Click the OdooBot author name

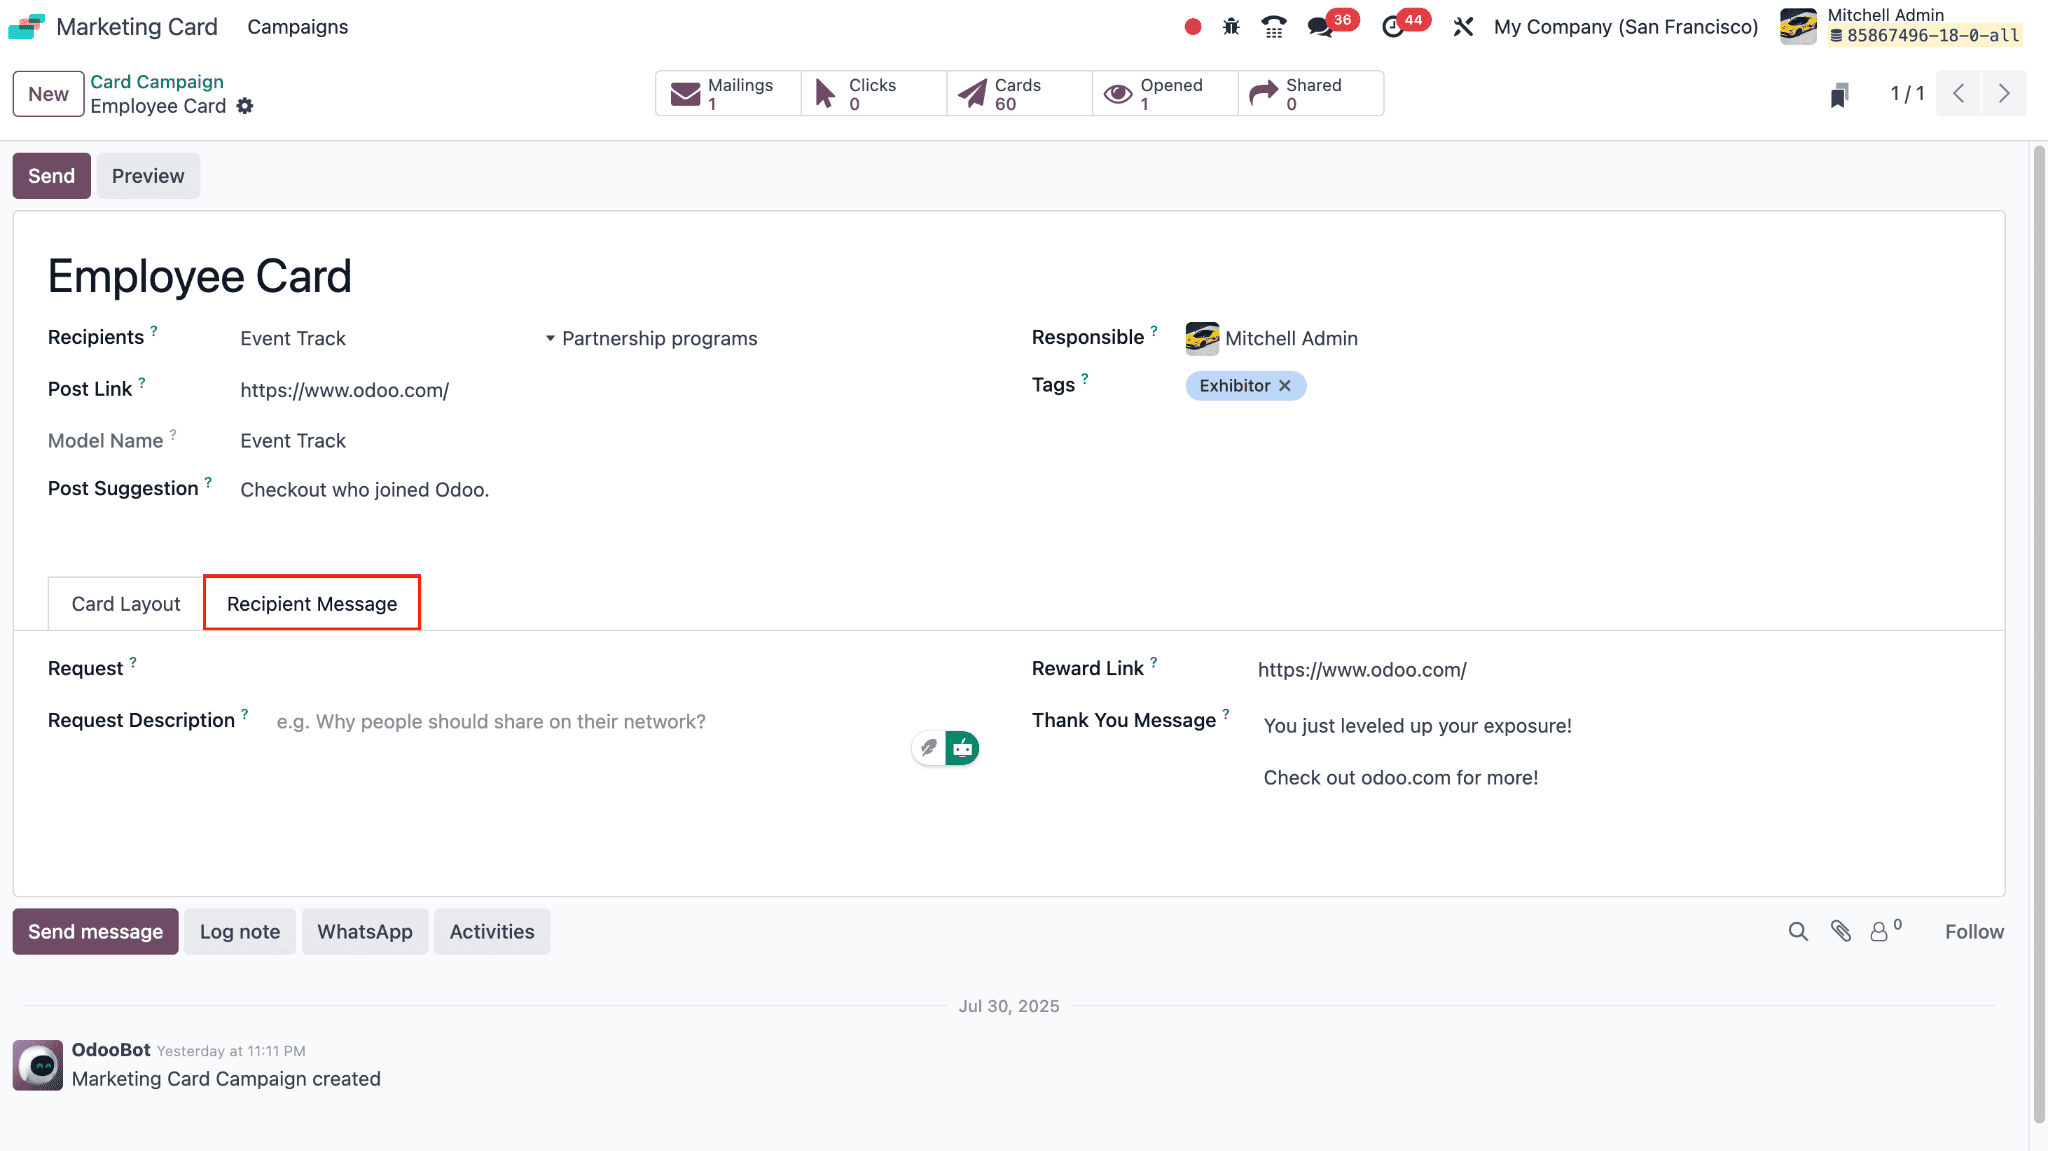111,1050
